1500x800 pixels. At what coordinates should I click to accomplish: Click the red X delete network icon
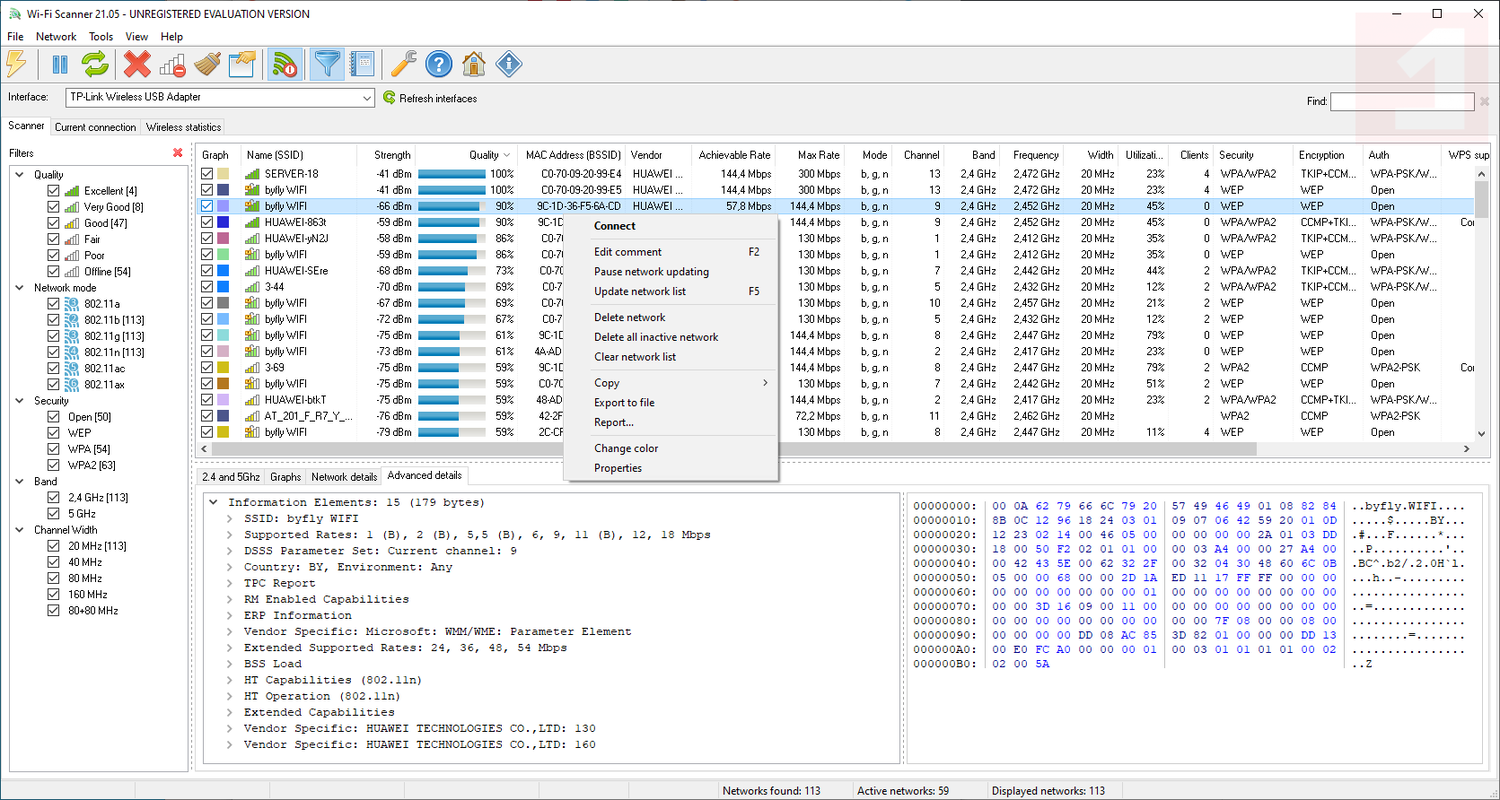[137, 64]
